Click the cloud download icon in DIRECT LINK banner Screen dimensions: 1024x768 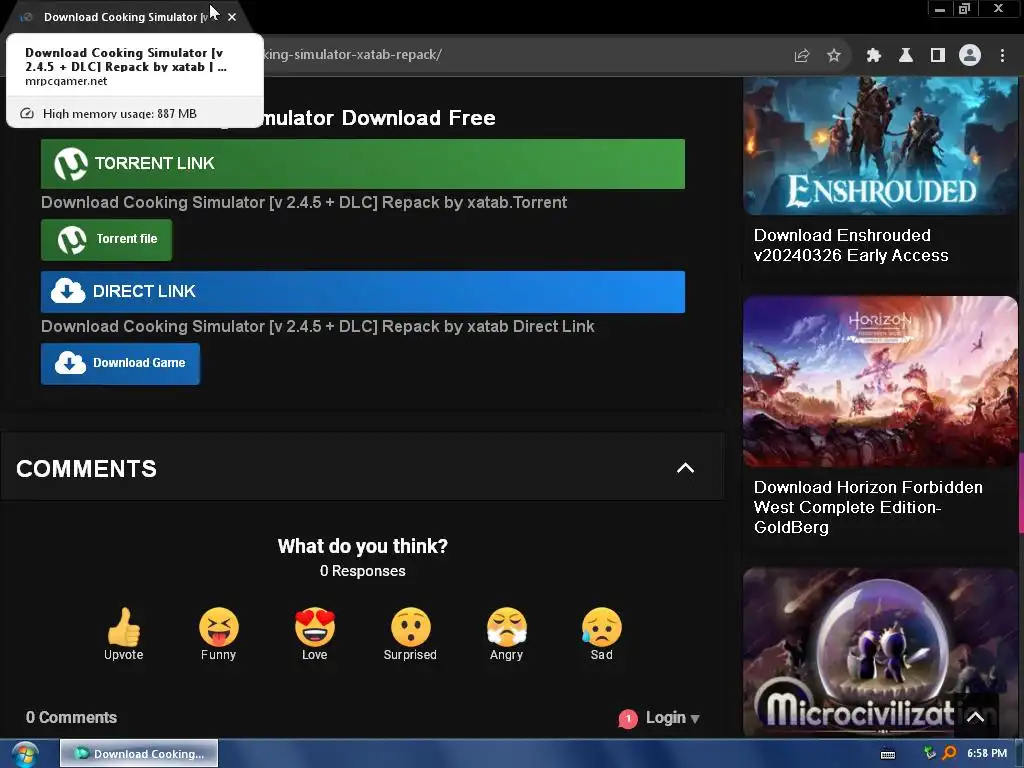[x=68, y=291]
